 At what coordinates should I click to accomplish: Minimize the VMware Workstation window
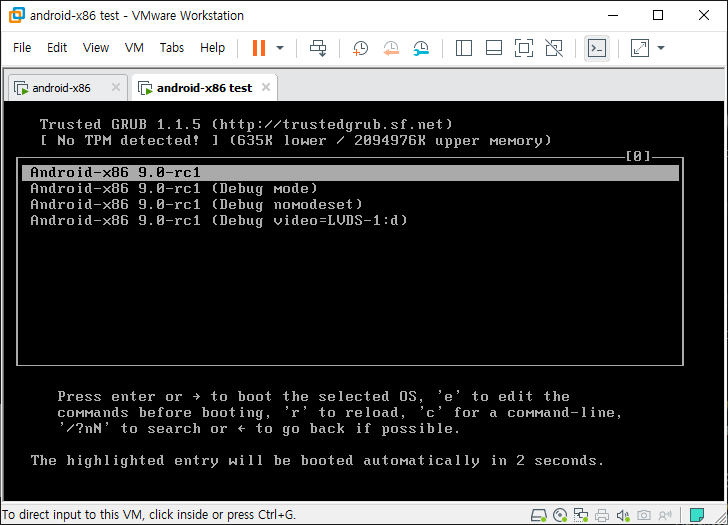(x=613, y=15)
